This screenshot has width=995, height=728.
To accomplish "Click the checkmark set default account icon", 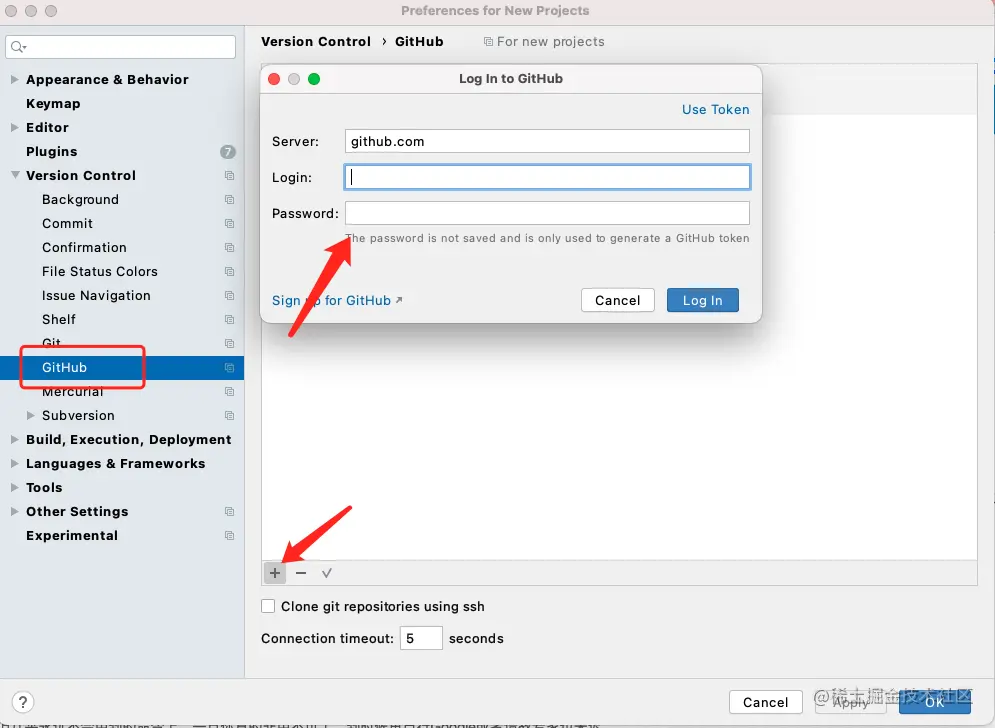I will 327,573.
